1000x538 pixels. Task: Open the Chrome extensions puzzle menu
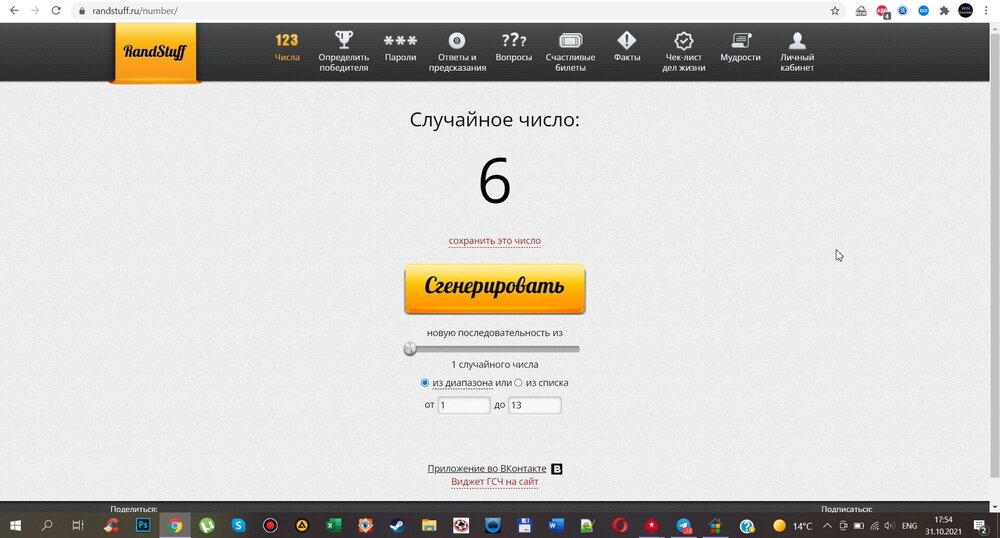(944, 11)
